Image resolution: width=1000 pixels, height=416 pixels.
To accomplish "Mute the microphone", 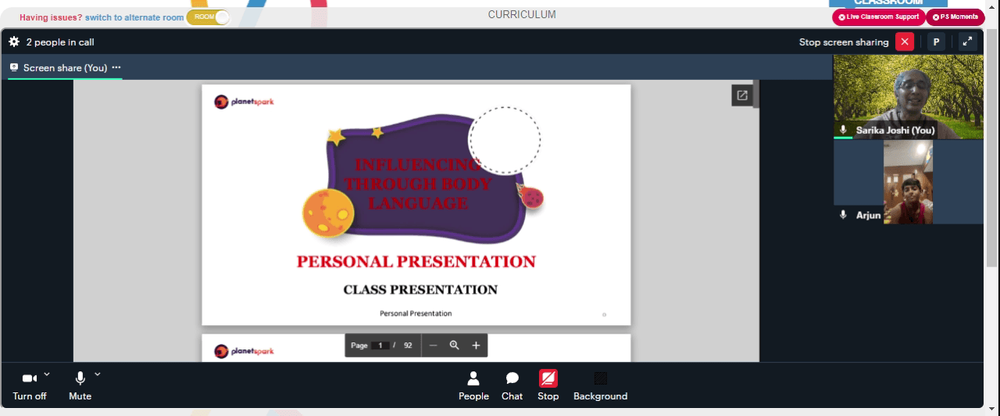I will coord(80,386).
